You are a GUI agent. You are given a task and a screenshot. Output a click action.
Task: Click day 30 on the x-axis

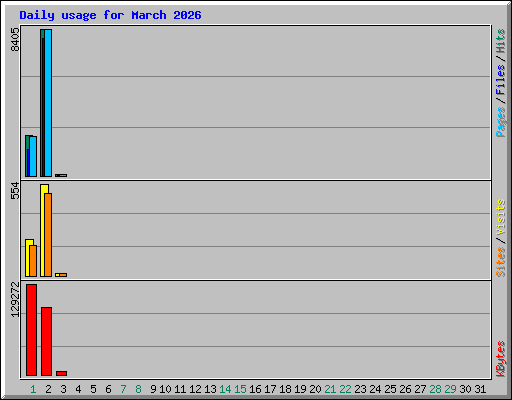coord(465,389)
